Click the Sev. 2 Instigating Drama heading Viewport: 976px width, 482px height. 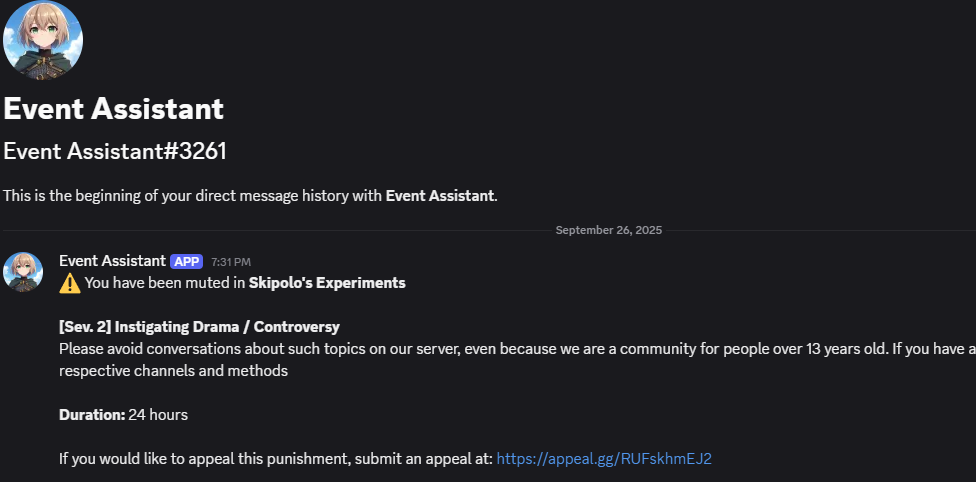(x=199, y=327)
